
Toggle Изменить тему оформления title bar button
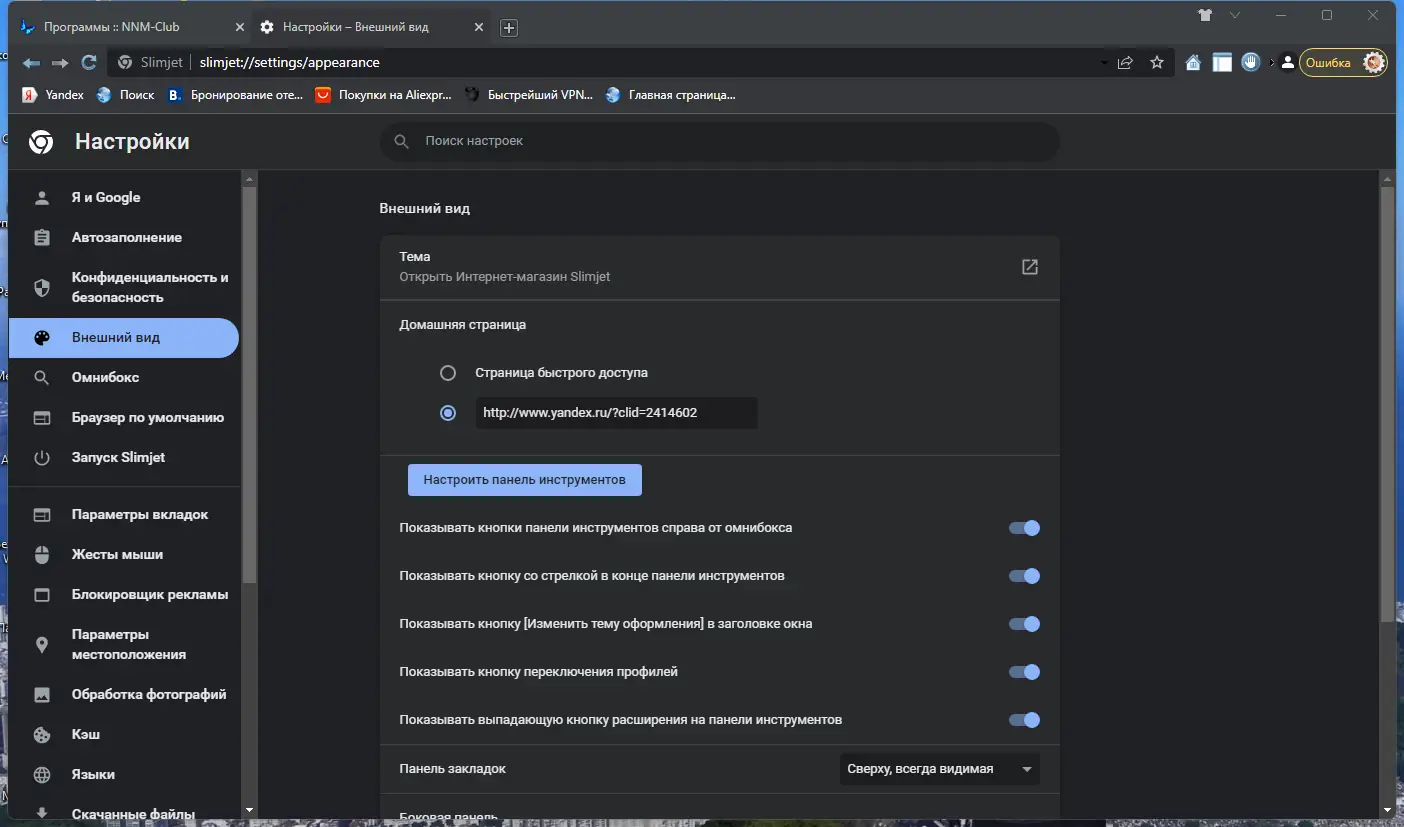[1024, 624]
